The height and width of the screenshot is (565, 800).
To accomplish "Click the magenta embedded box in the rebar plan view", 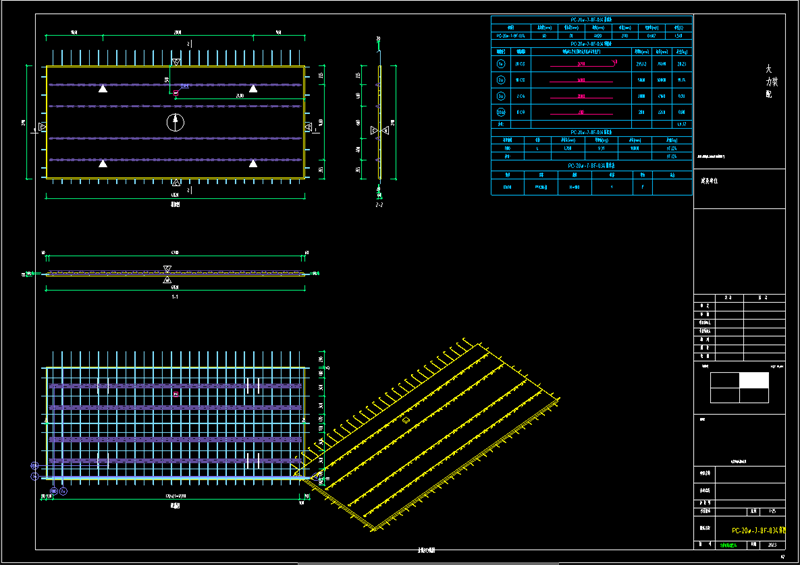I will point(176,394).
